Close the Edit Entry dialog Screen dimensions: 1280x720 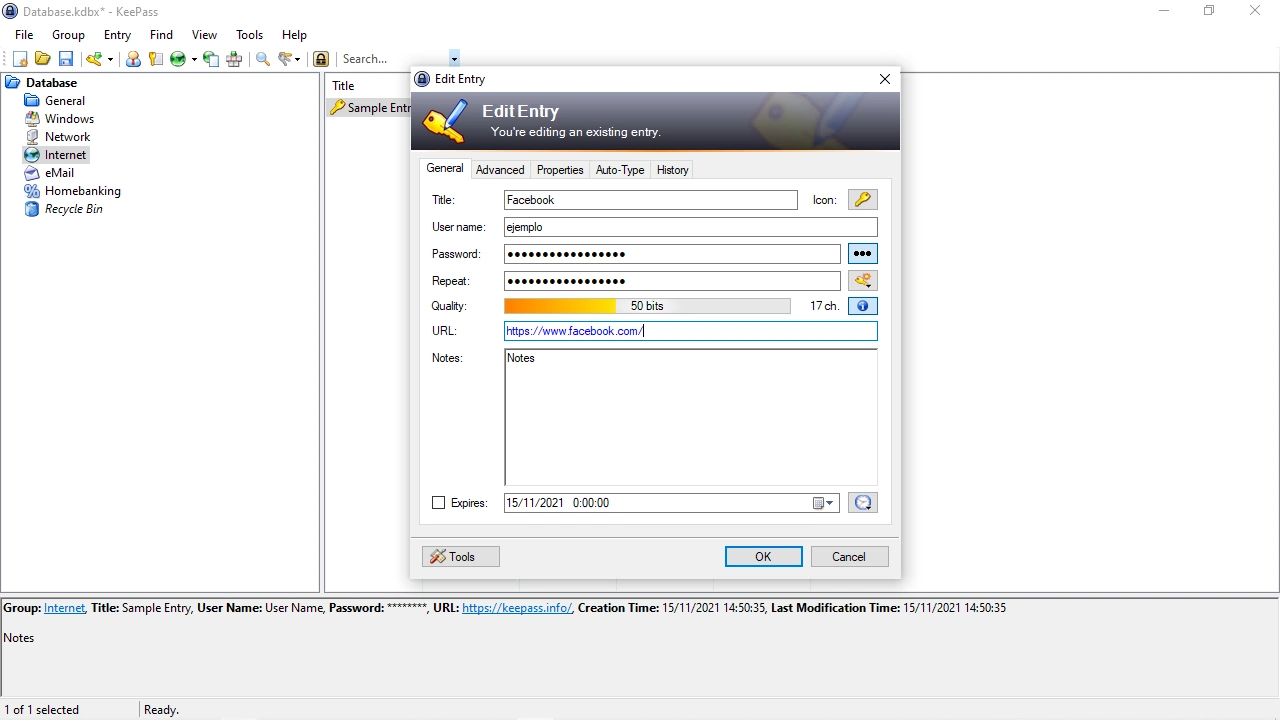pyautogui.click(x=884, y=79)
